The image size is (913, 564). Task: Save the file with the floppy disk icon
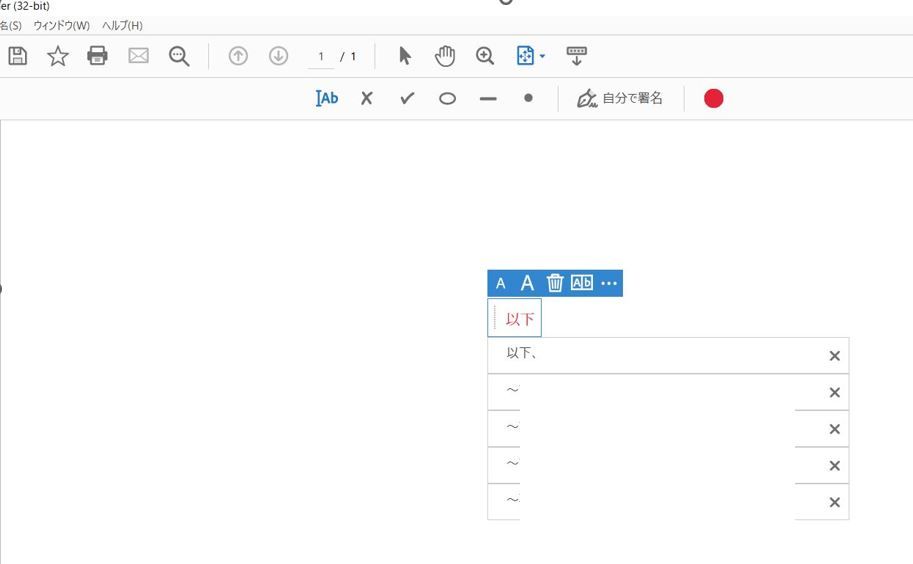pos(17,56)
